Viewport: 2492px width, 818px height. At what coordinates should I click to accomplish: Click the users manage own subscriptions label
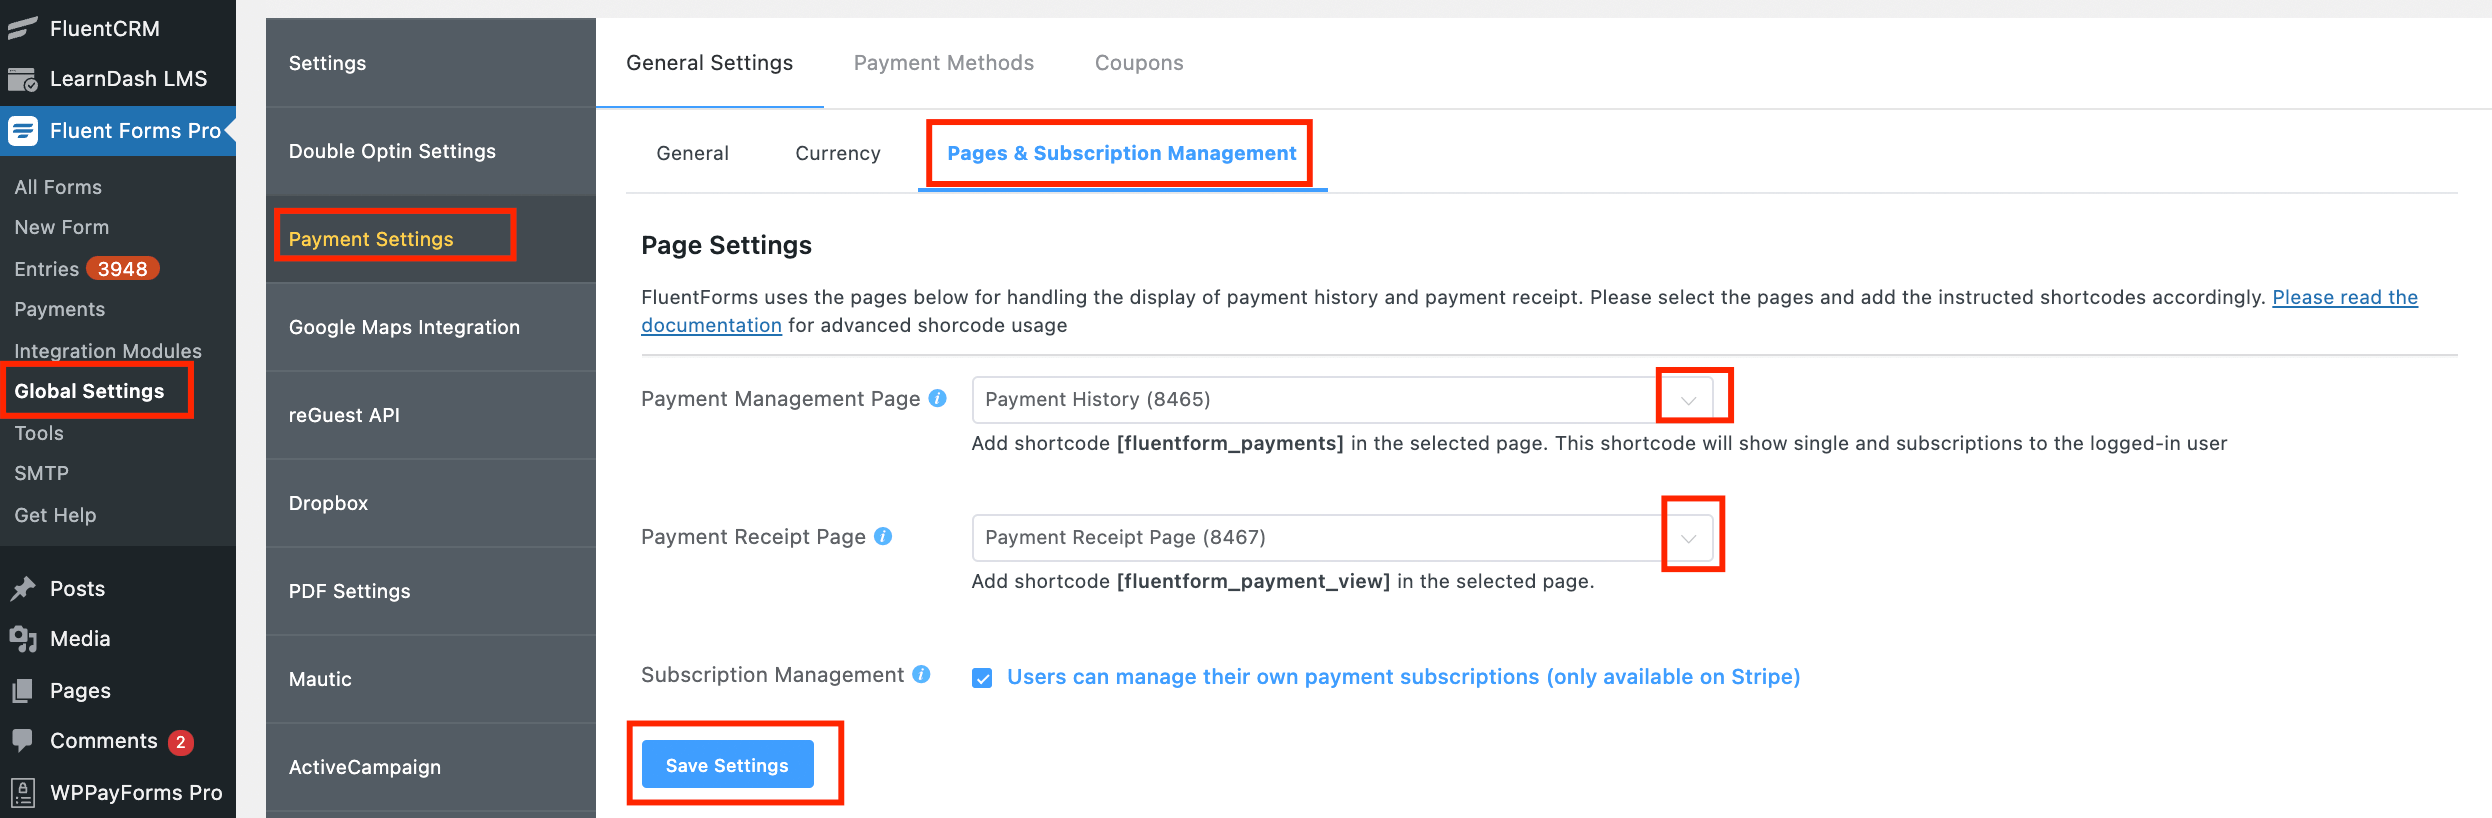click(x=1403, y=677)
